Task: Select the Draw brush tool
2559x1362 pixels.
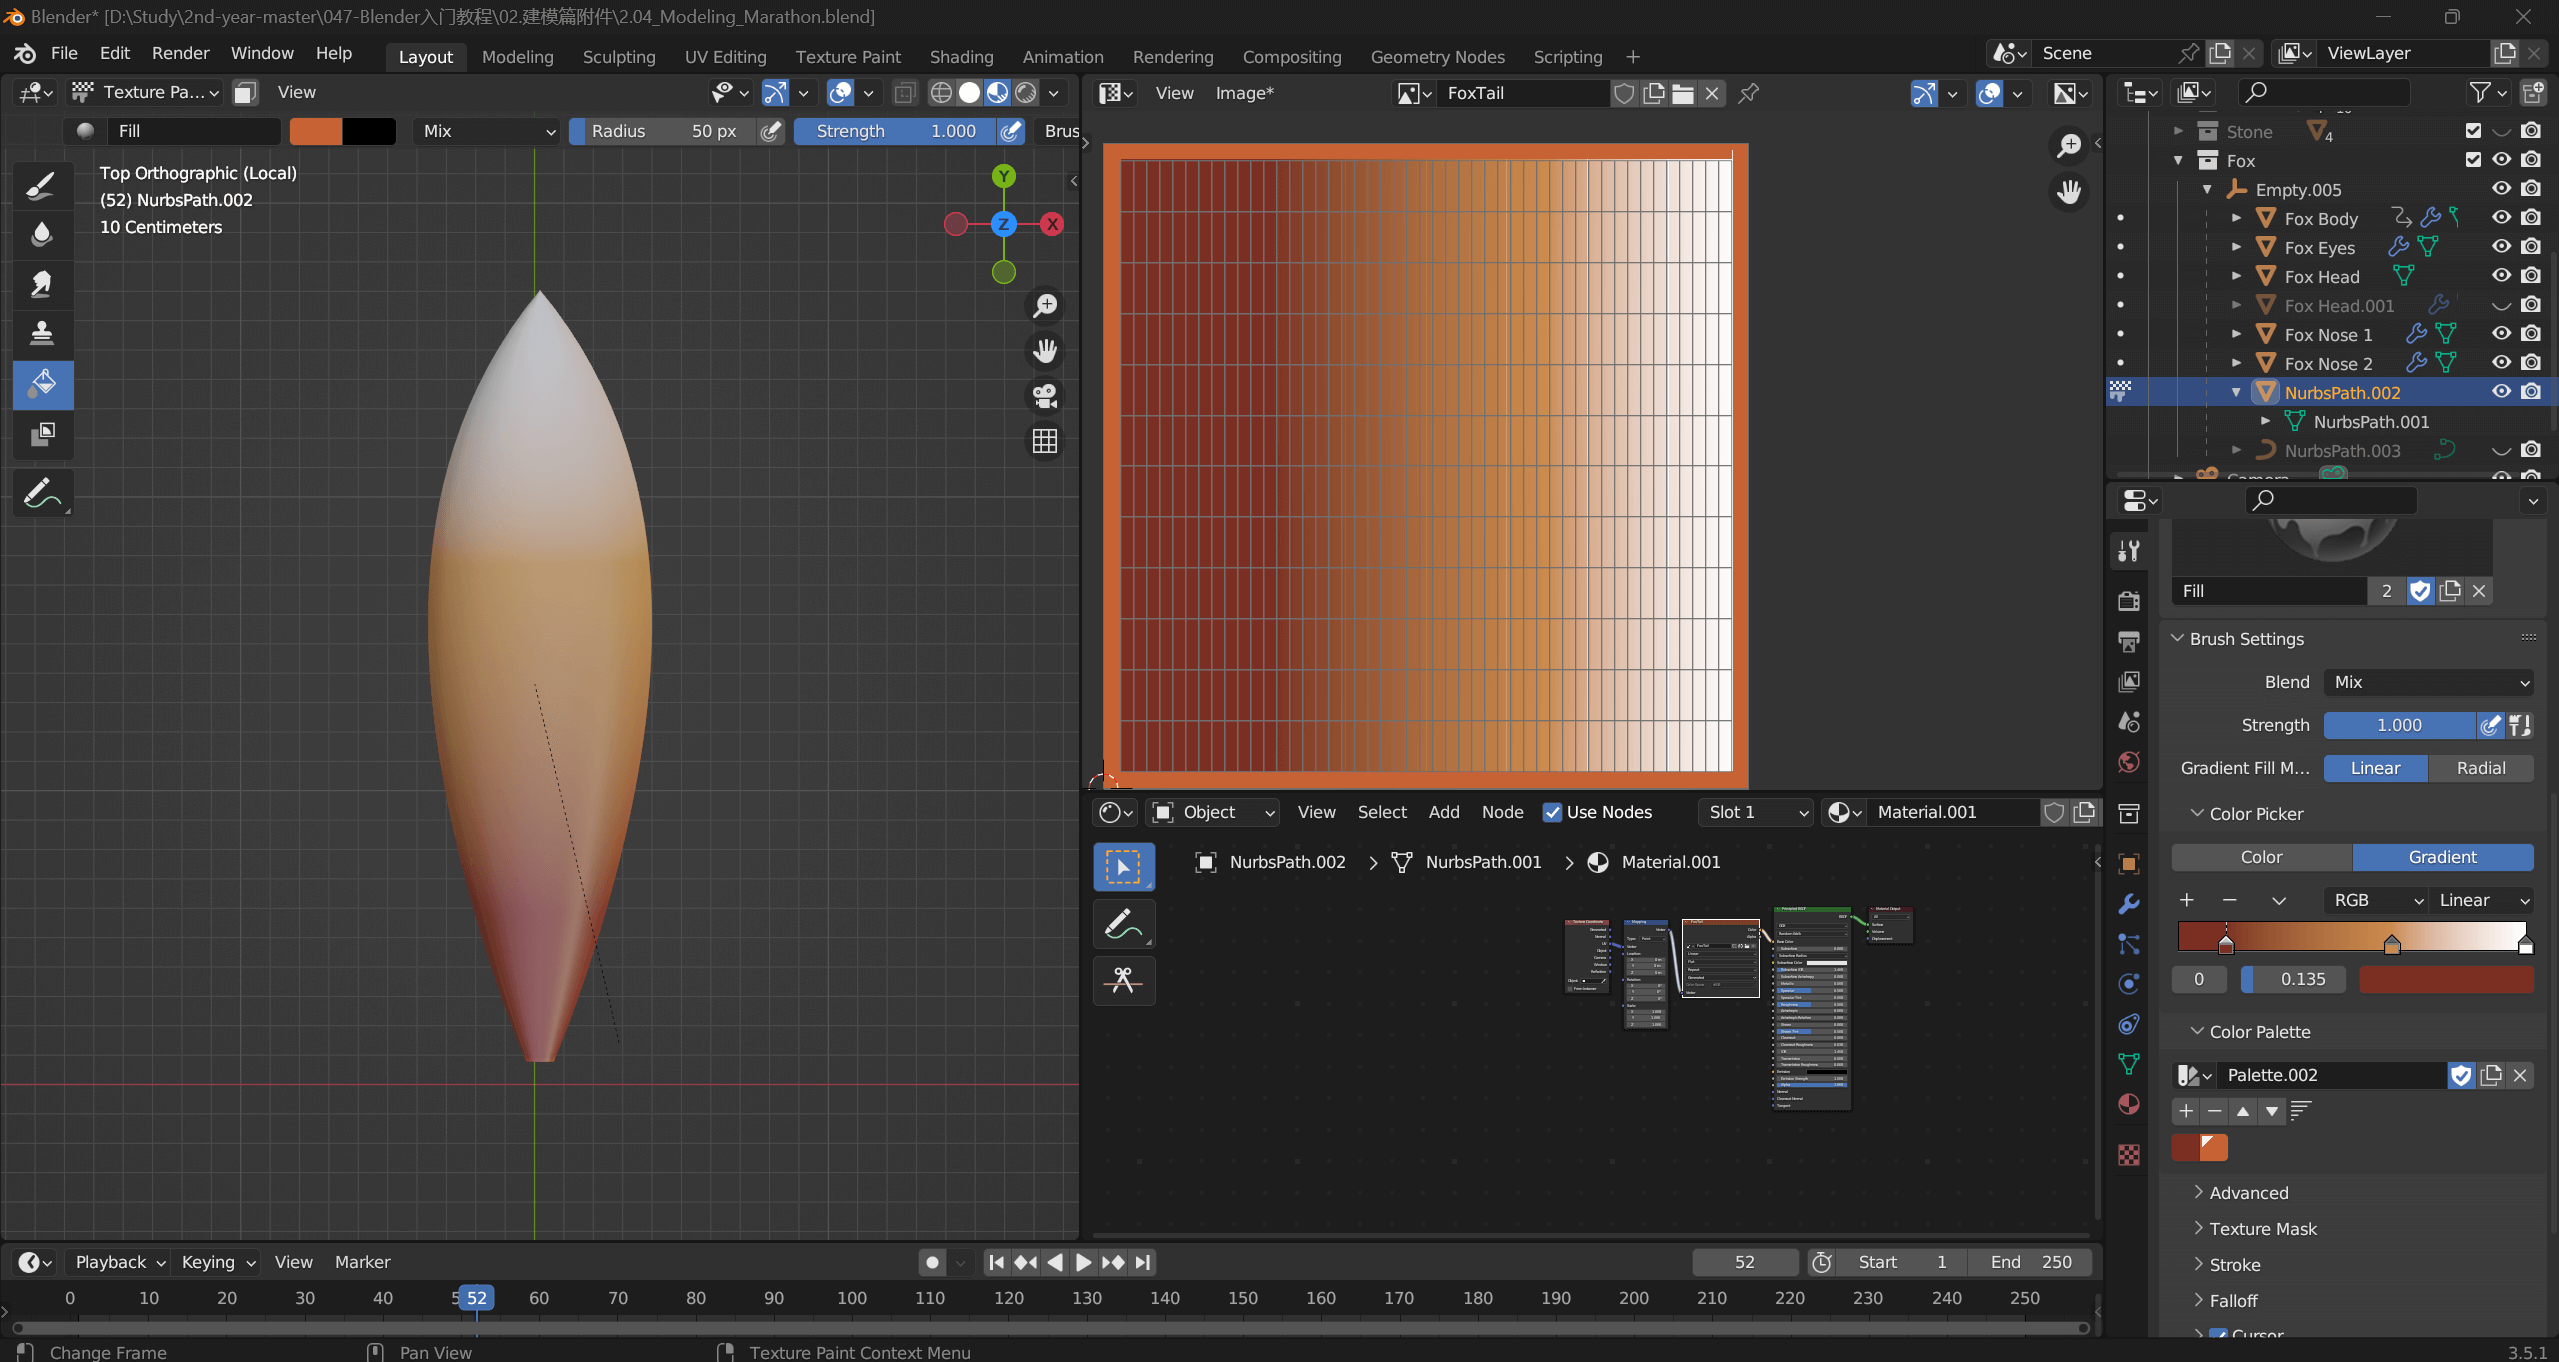Action: 42,186
